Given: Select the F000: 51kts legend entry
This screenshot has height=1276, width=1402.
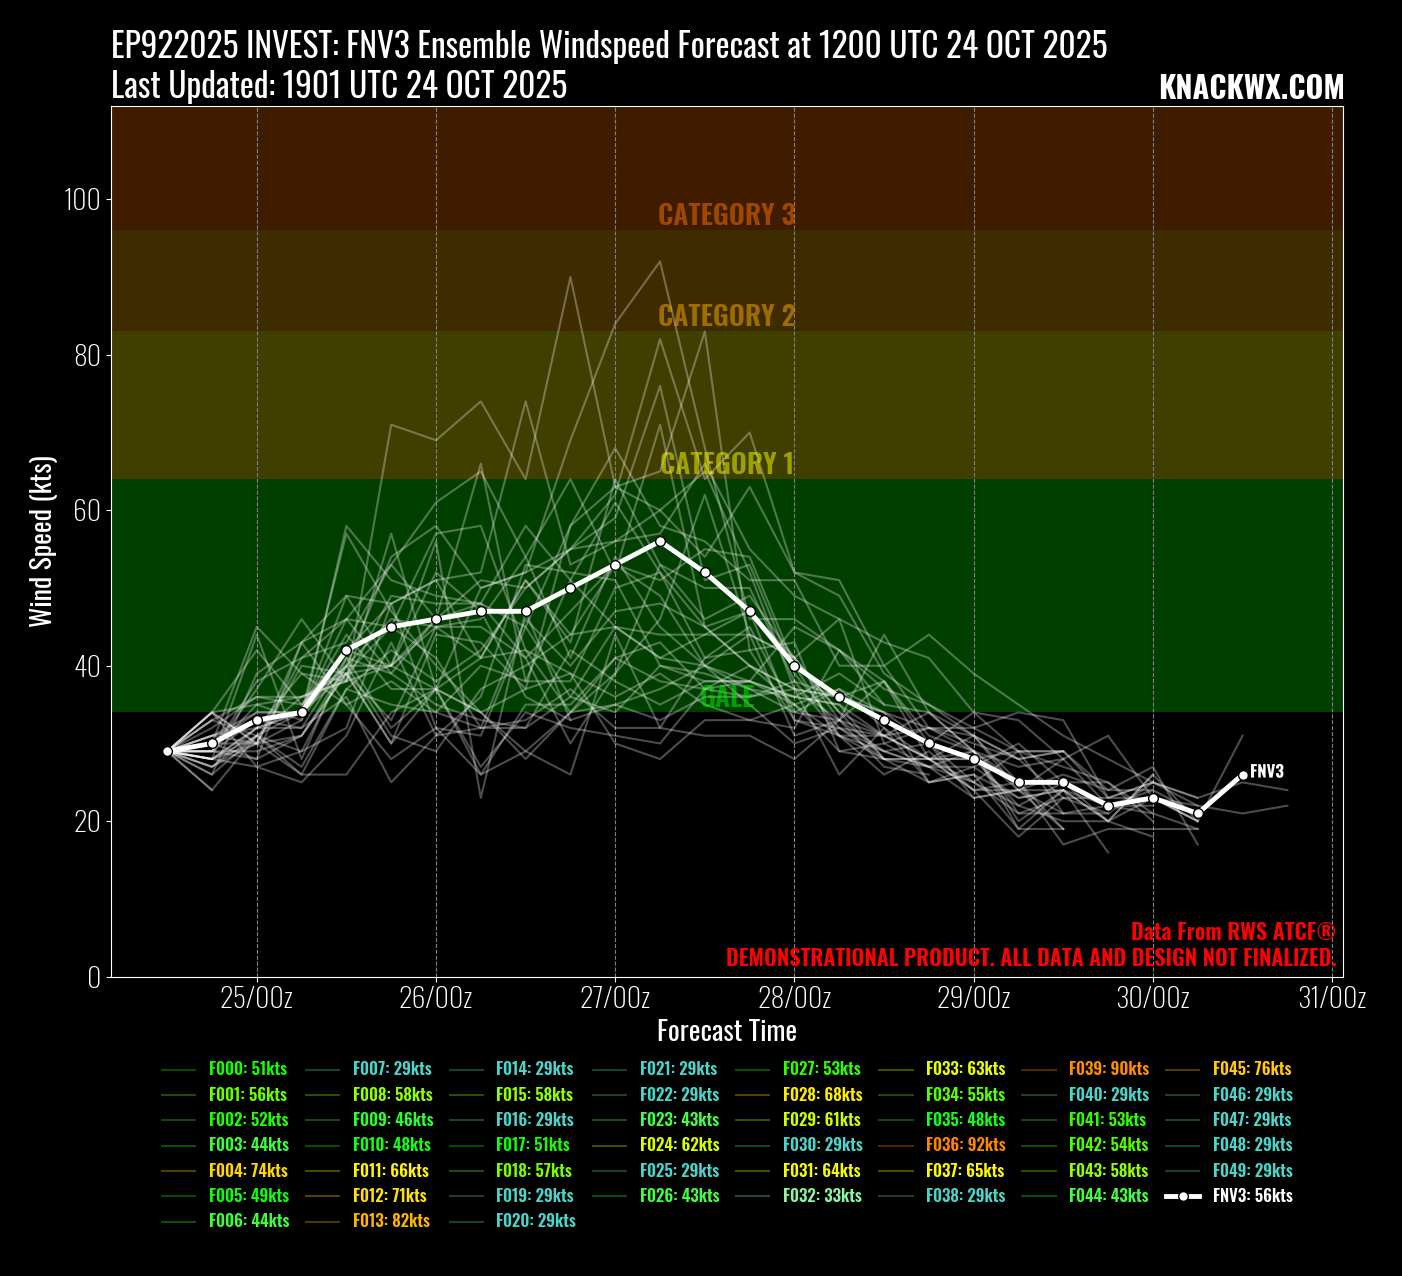Looking at the screenshot, I should 247,1069.
